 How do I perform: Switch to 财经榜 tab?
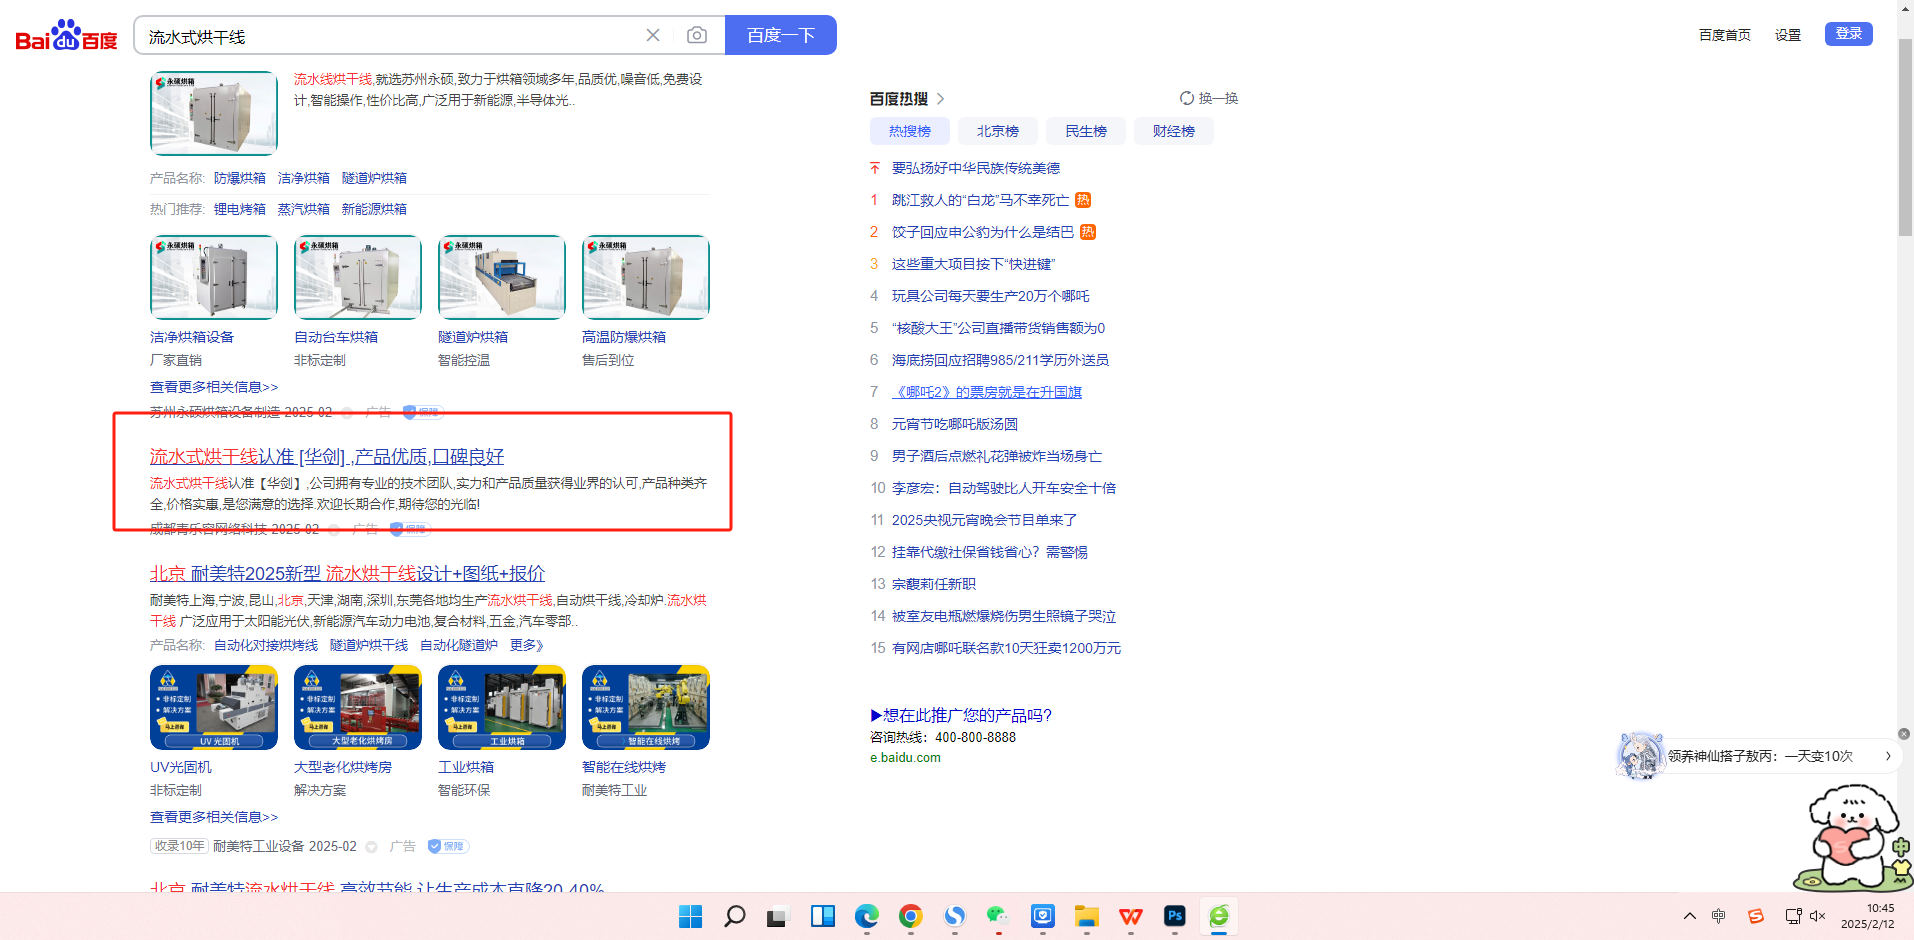click(1173, 131)
